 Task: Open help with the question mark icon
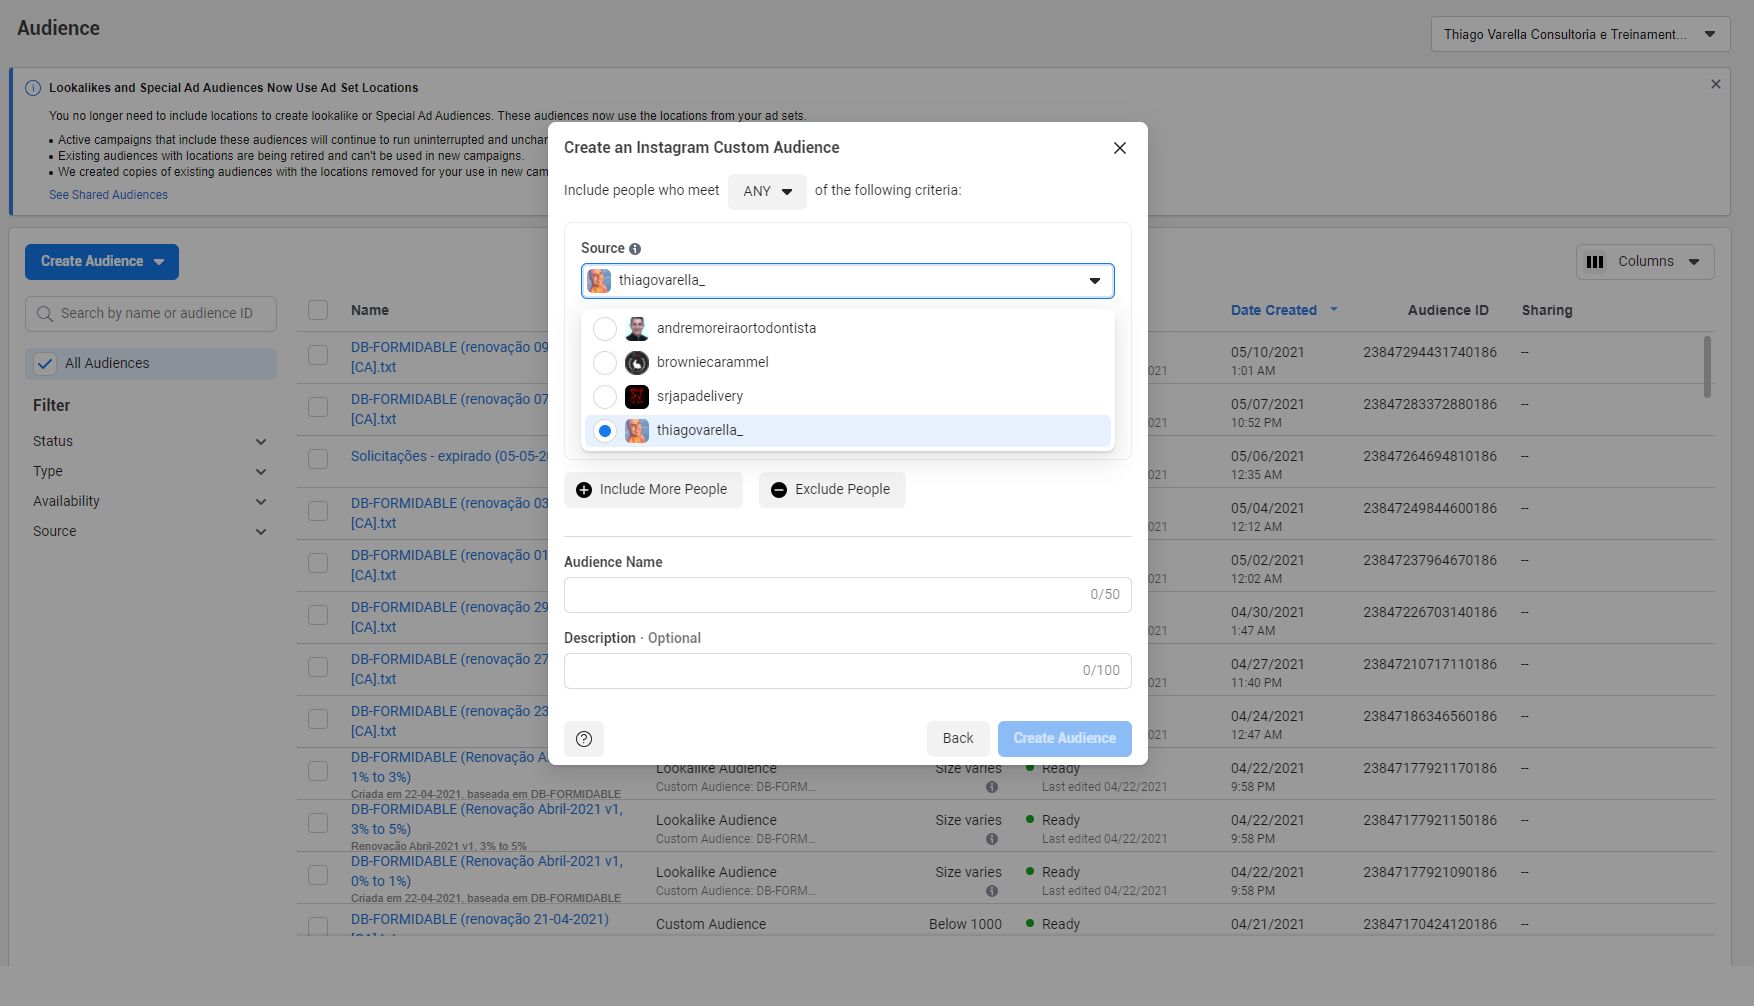point(584,739)
